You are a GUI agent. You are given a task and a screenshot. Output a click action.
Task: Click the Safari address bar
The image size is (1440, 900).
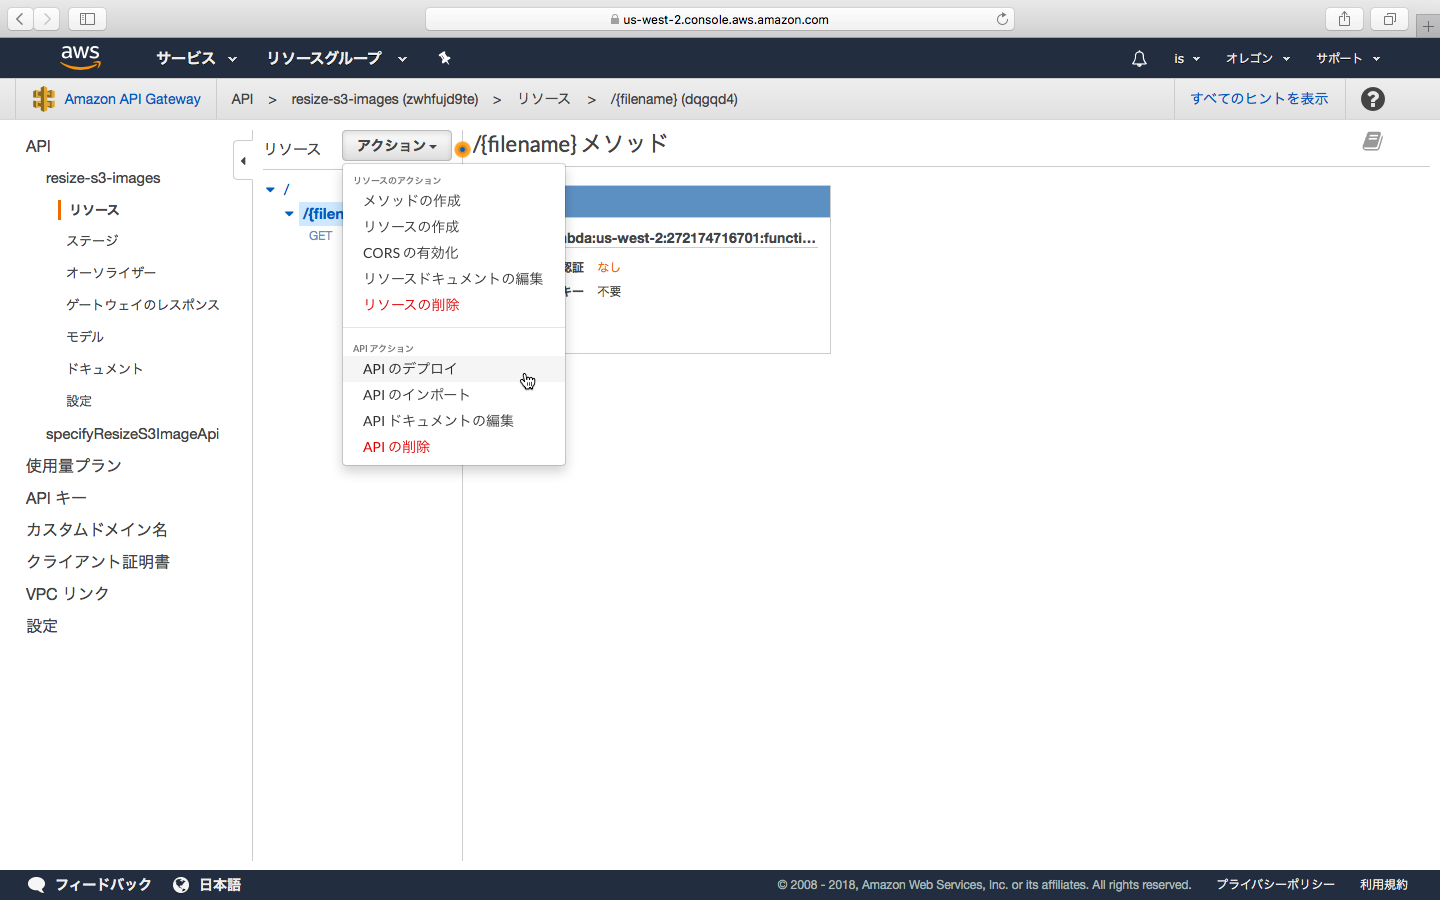click(x=720, y=19)
